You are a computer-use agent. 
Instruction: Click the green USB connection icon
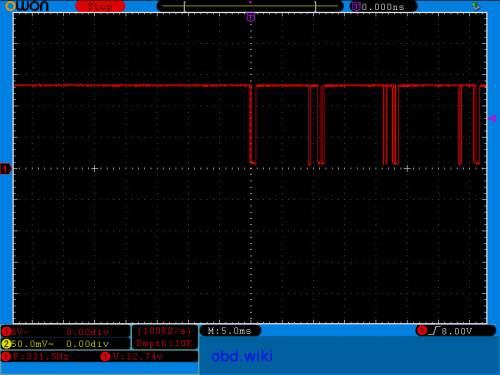pyautogui.click(x=476, y=6)
